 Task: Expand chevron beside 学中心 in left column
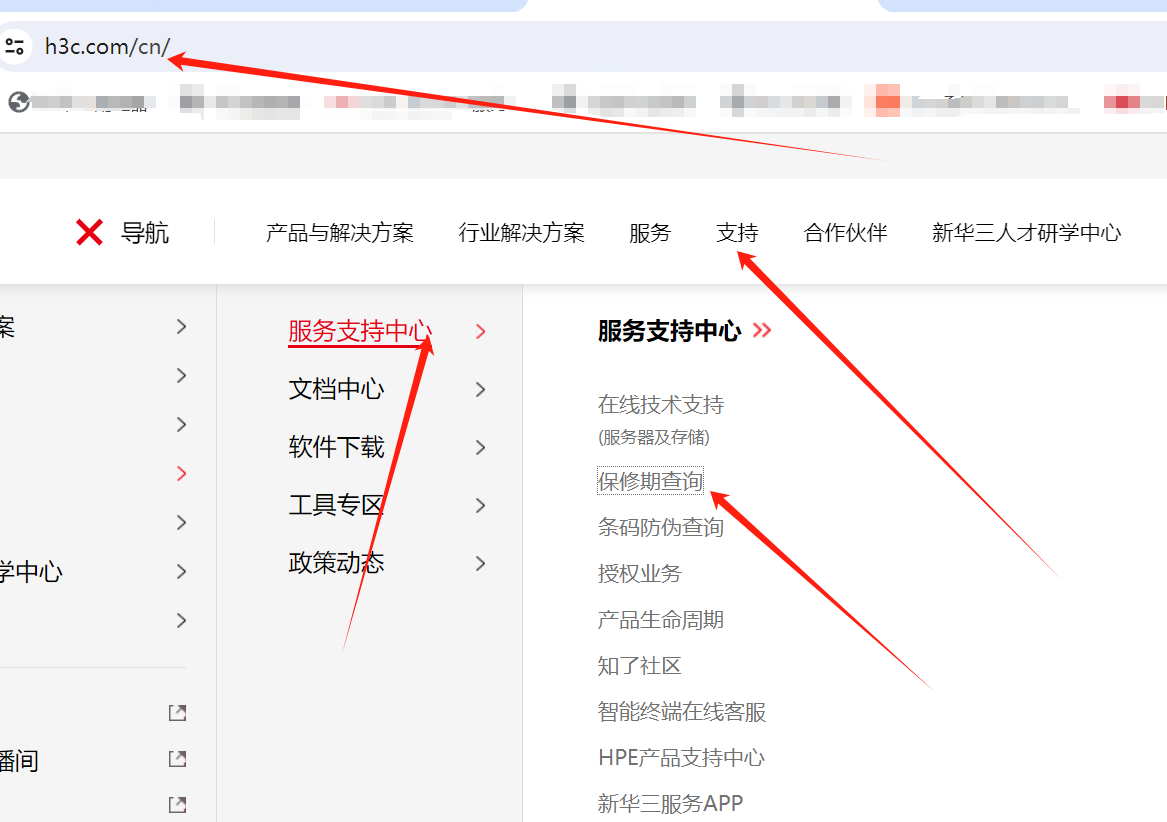[x=182, y=572]
